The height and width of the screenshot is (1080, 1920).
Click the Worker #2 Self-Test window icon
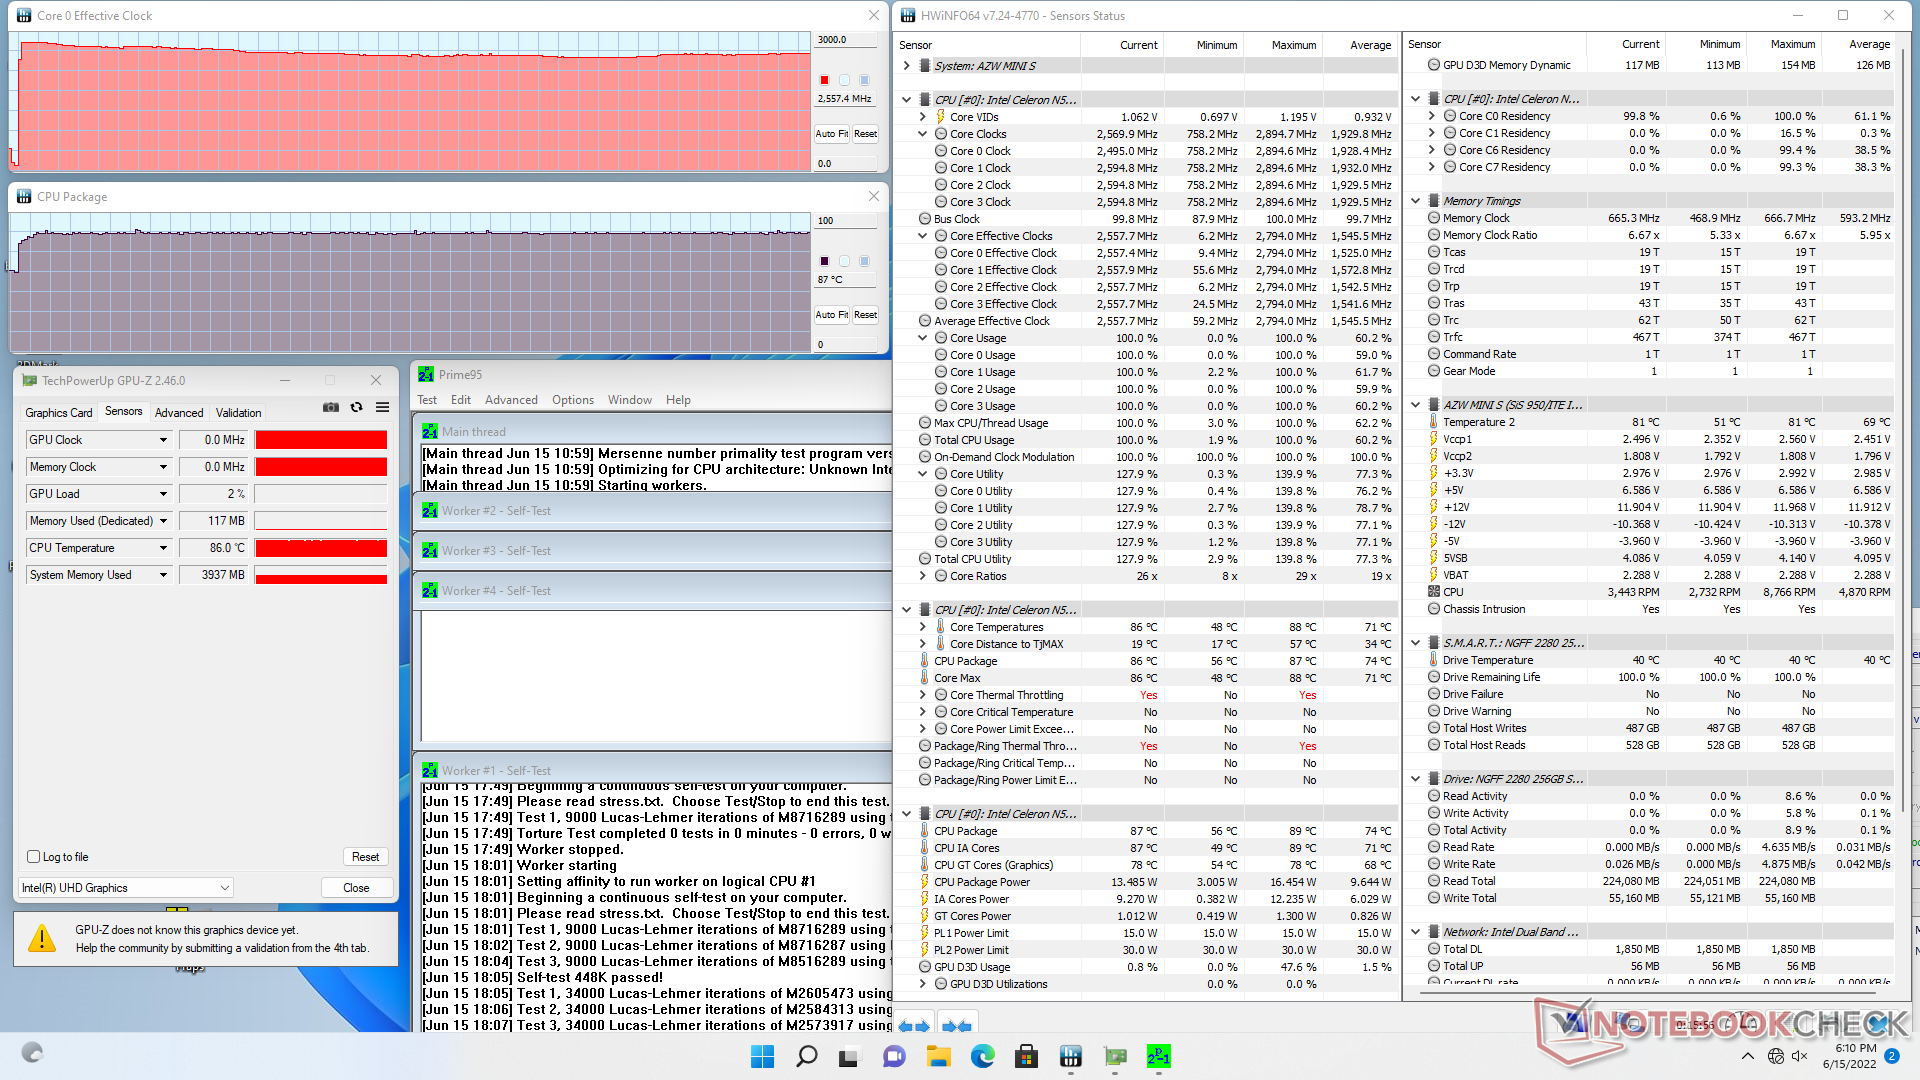tap(430, 511)
